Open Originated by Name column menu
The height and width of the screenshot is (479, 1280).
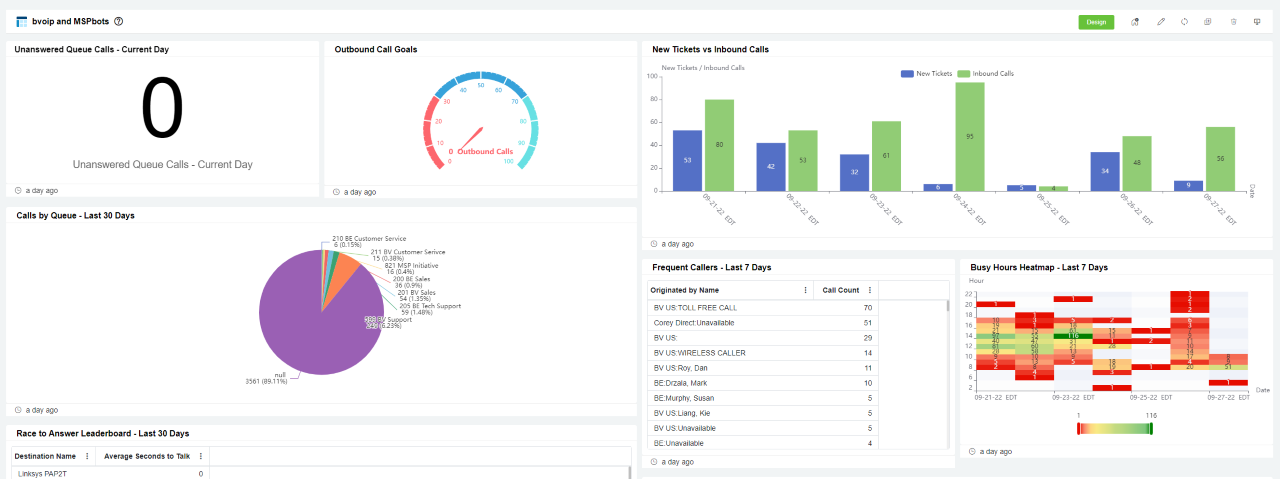click(x=806, y=290)
